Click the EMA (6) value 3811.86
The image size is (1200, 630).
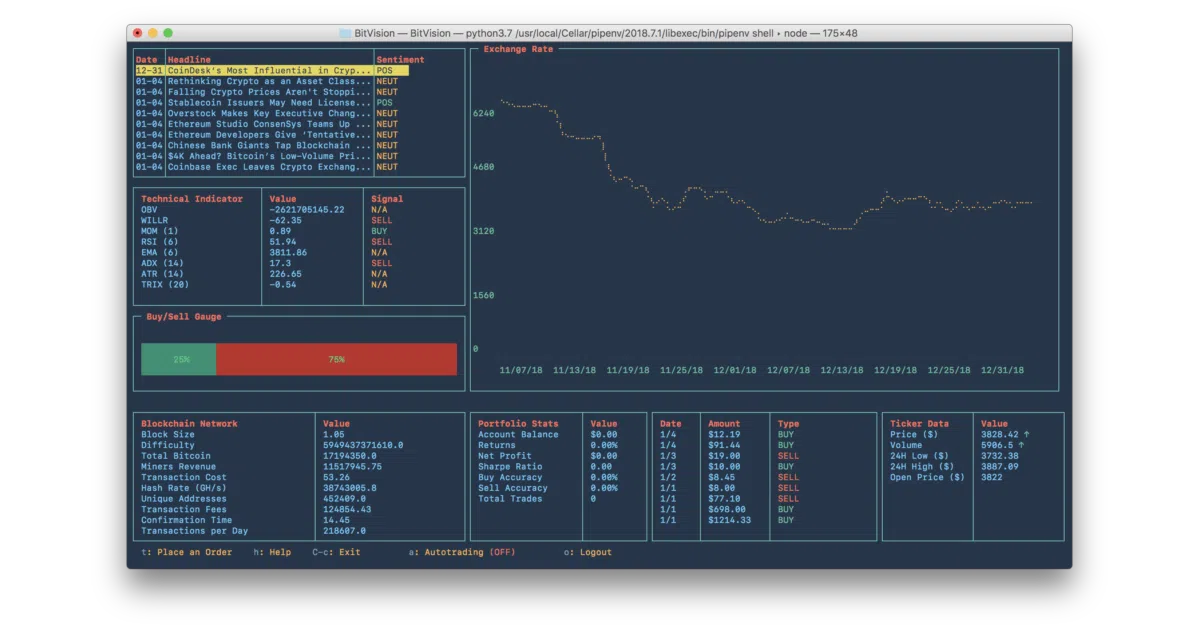pos(288,253)
